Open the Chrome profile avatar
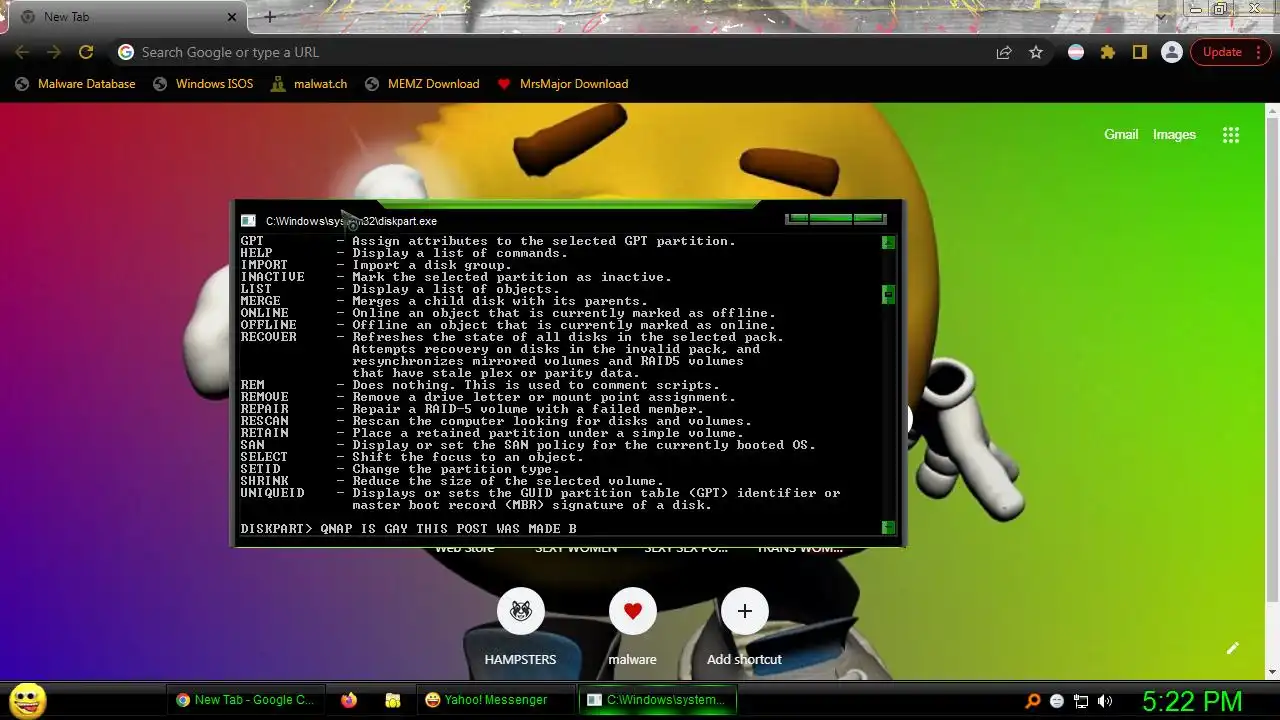1280x720 pixels. [1171, 52]
